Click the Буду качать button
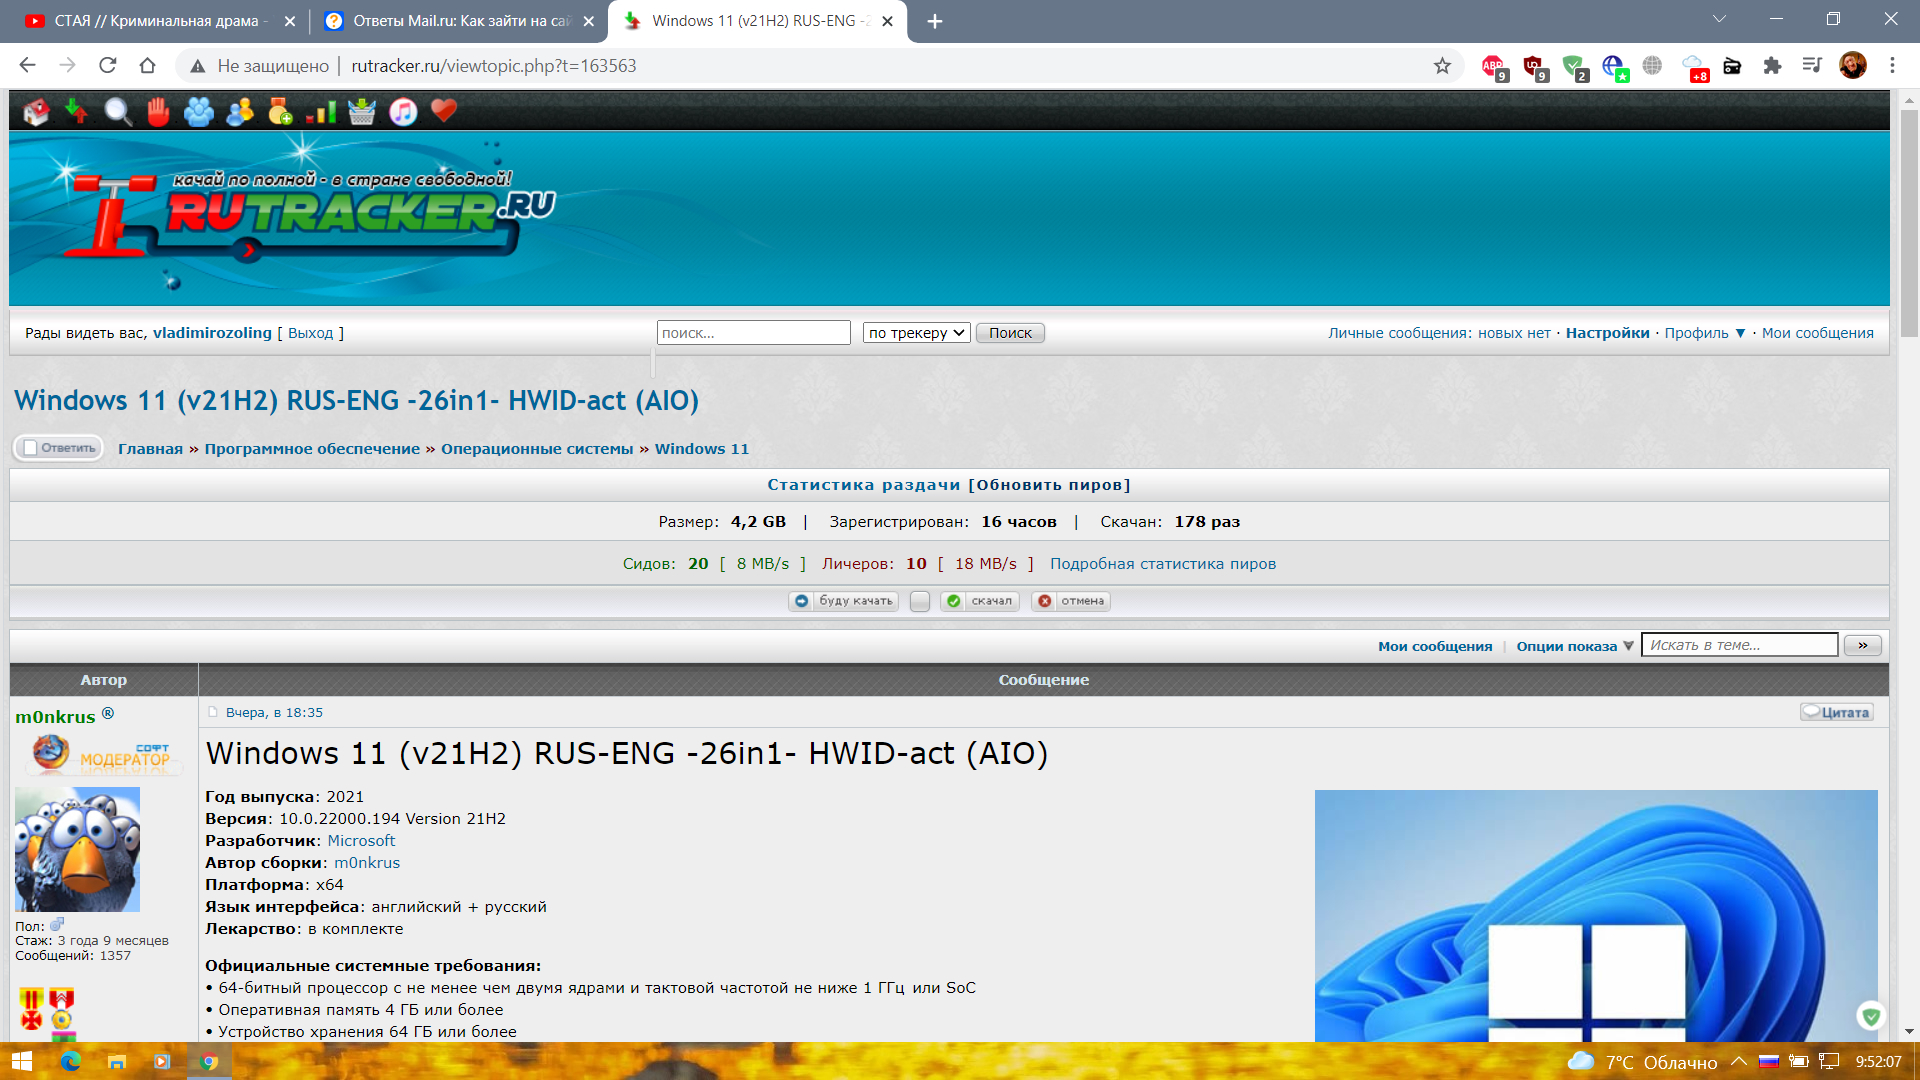 click(x=844, y=601)
